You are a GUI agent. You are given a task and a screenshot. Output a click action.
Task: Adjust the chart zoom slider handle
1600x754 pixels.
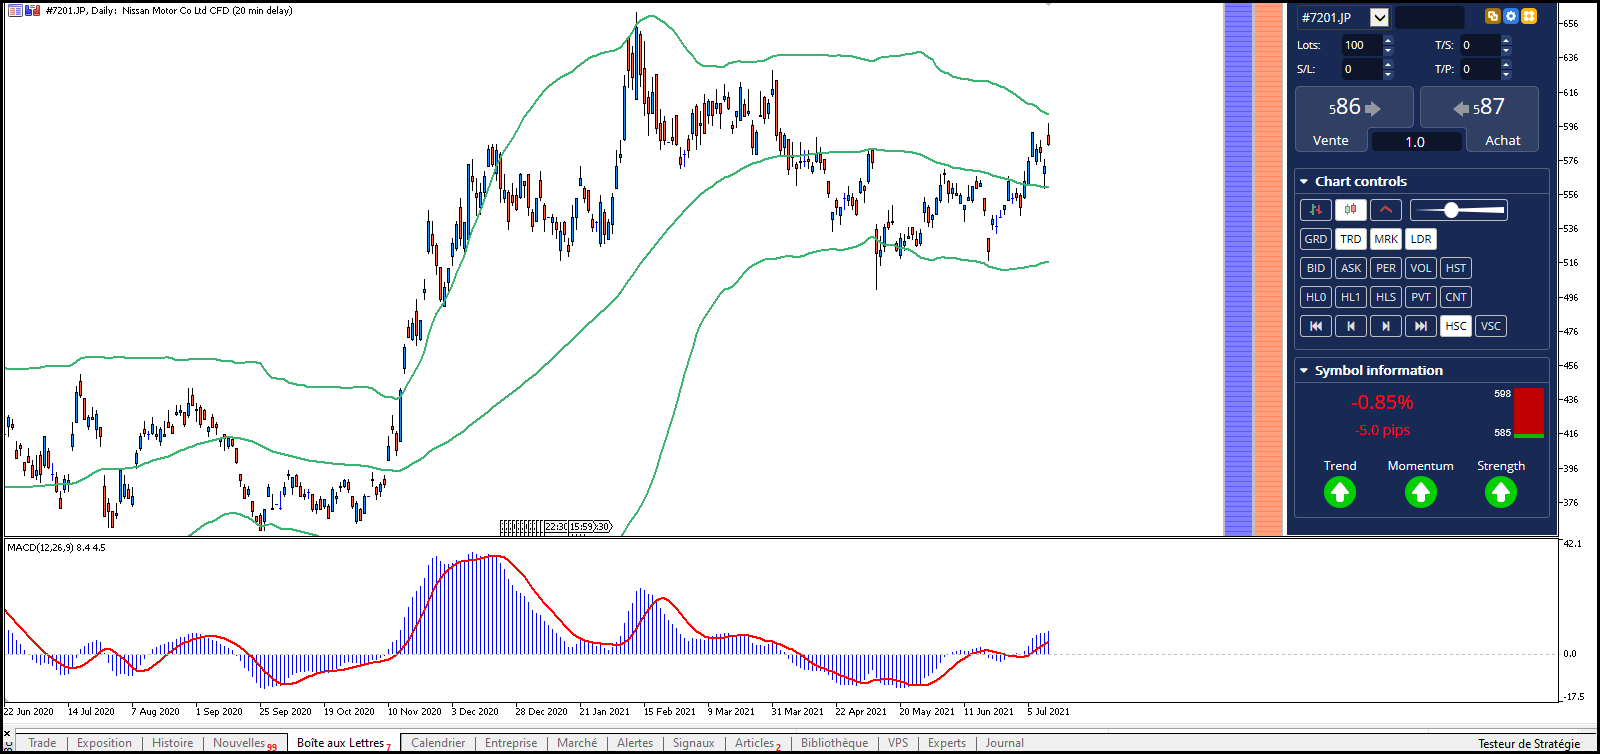[x=1451, y=210]
